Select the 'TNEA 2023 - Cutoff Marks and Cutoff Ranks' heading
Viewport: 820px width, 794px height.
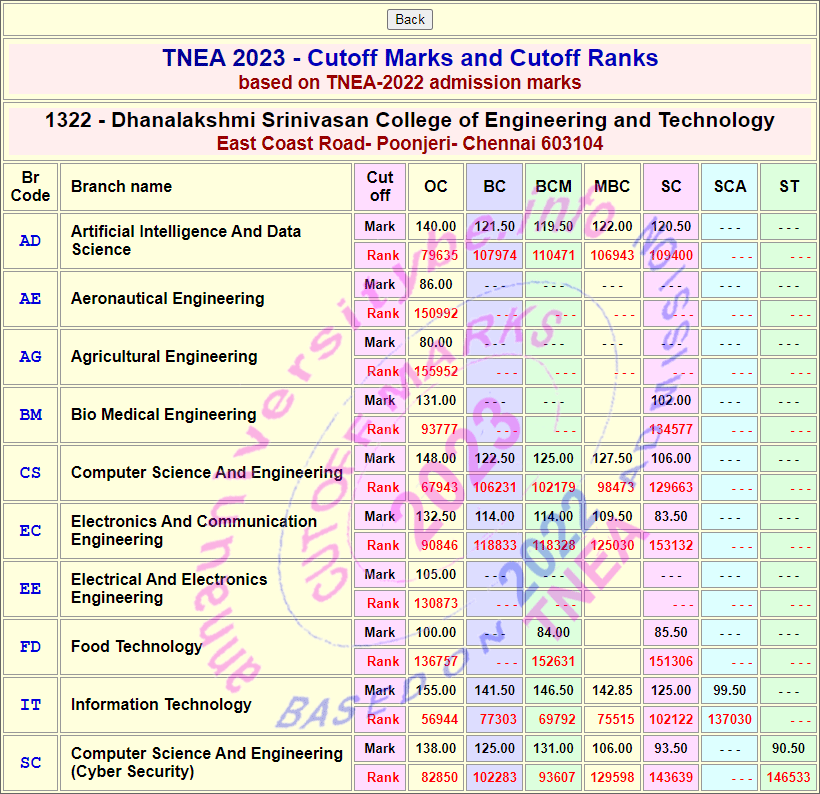point(410,58)
